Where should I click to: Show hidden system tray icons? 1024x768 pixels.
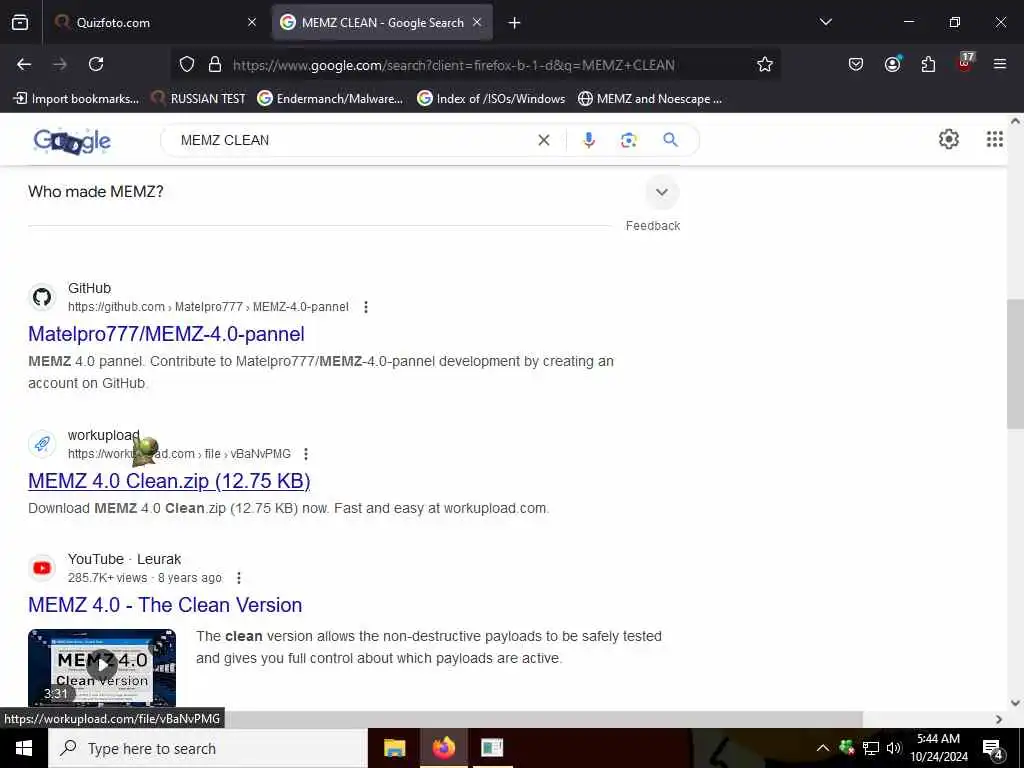(x=823, y=748)
